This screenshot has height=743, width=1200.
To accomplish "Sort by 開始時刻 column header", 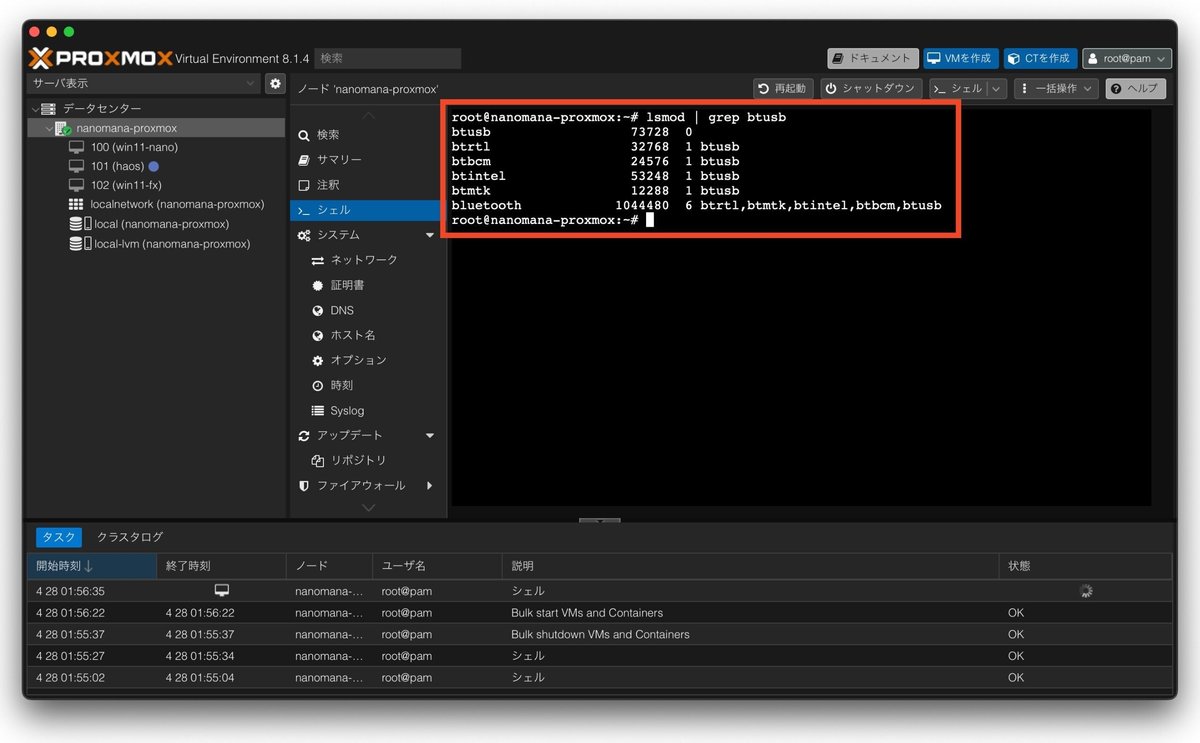I will (92, 566).
